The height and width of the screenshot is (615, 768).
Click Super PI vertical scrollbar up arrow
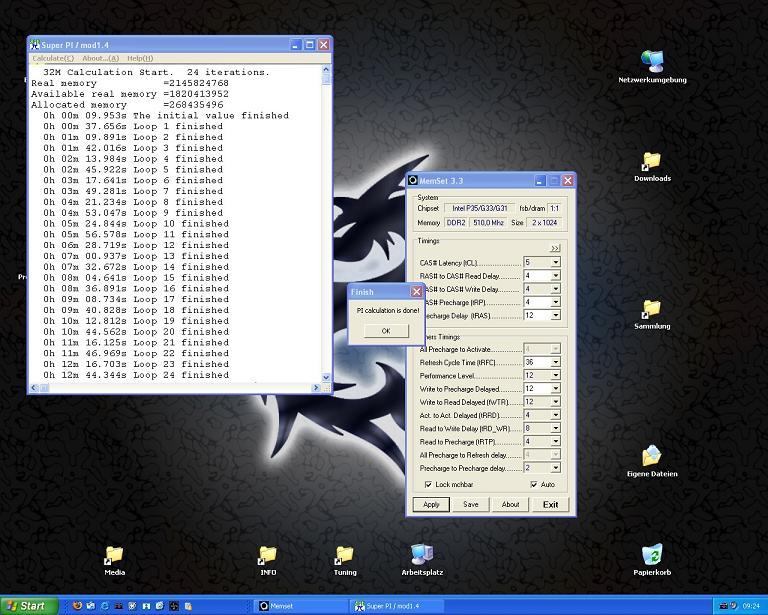[326, 70]
